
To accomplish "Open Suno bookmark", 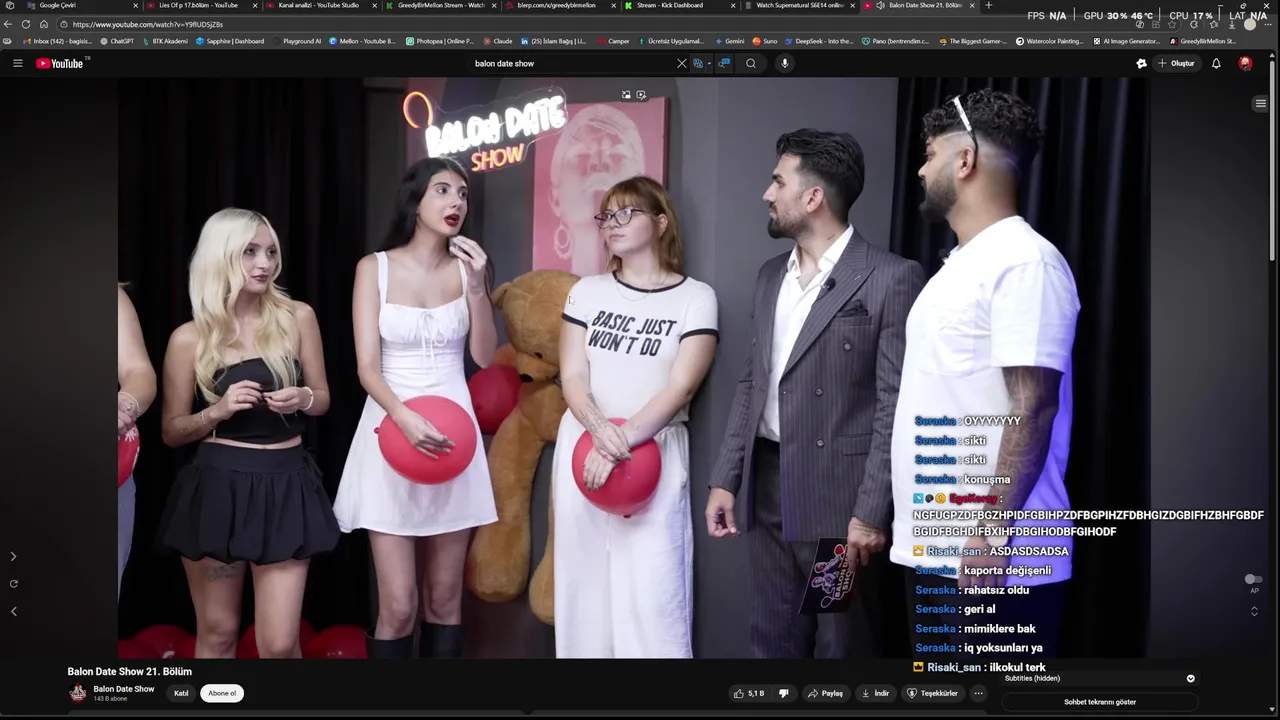I will [x=765, y=41].
